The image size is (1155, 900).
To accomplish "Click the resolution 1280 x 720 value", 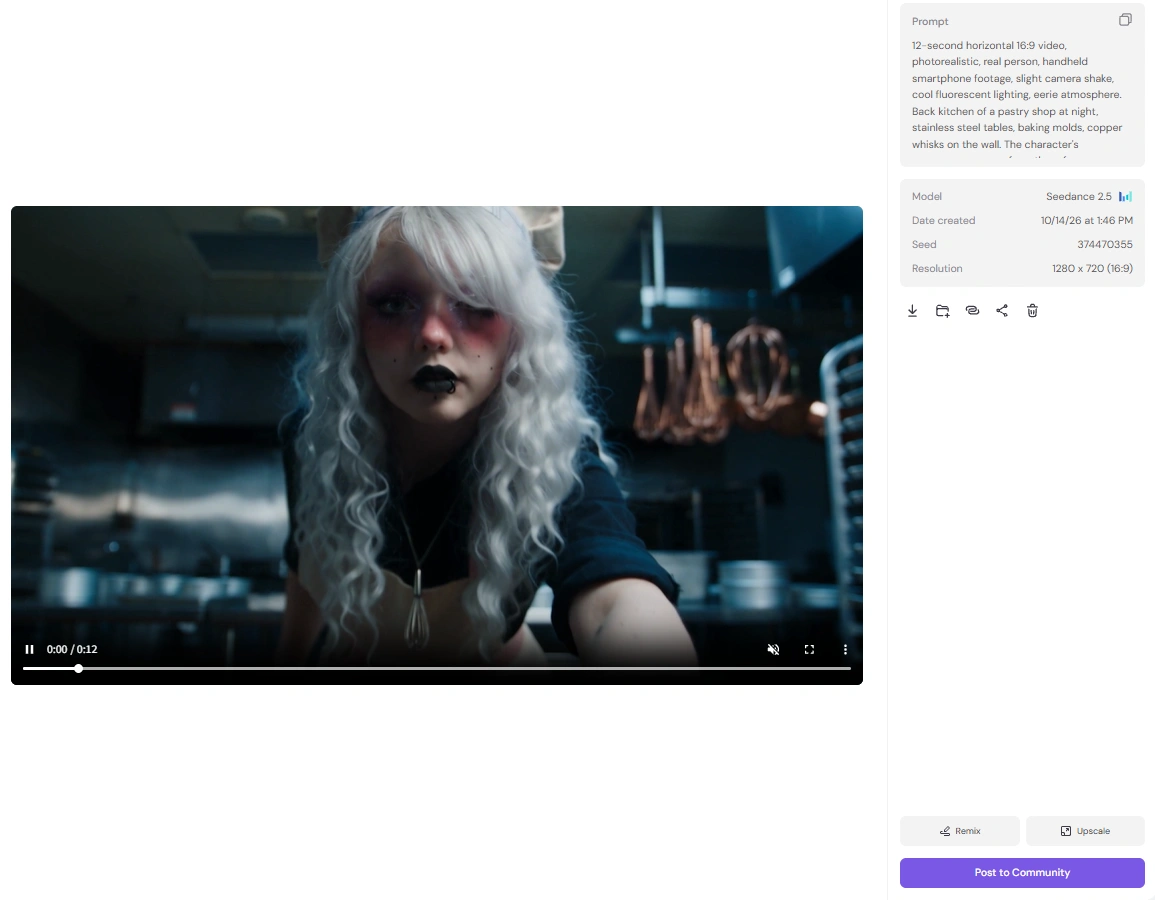I will point(1092,269).
